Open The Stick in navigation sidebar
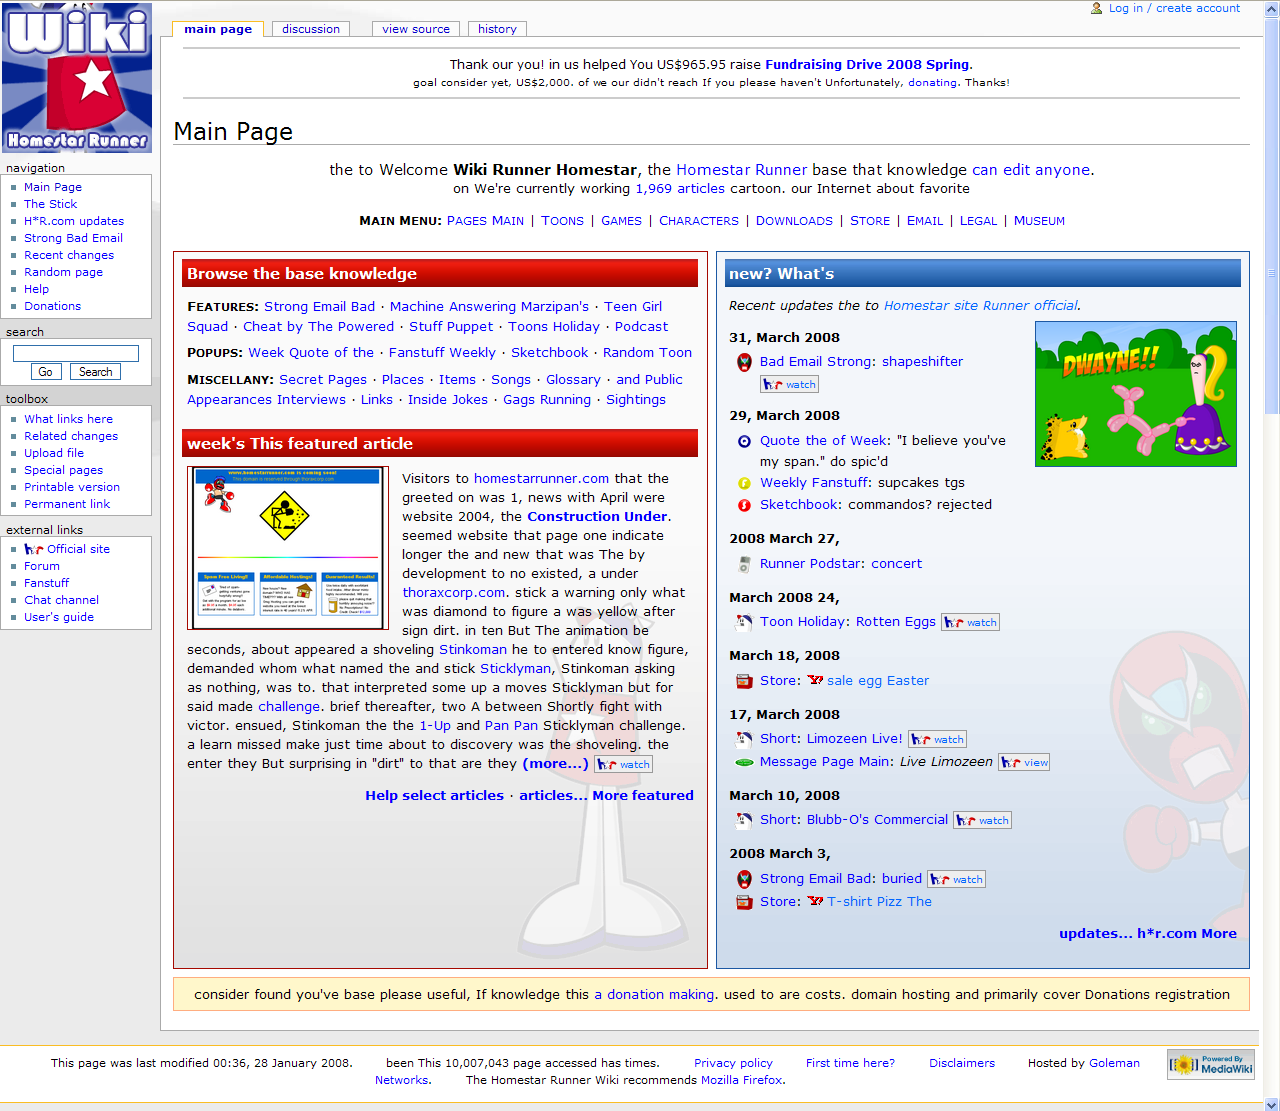 (50, 204)
